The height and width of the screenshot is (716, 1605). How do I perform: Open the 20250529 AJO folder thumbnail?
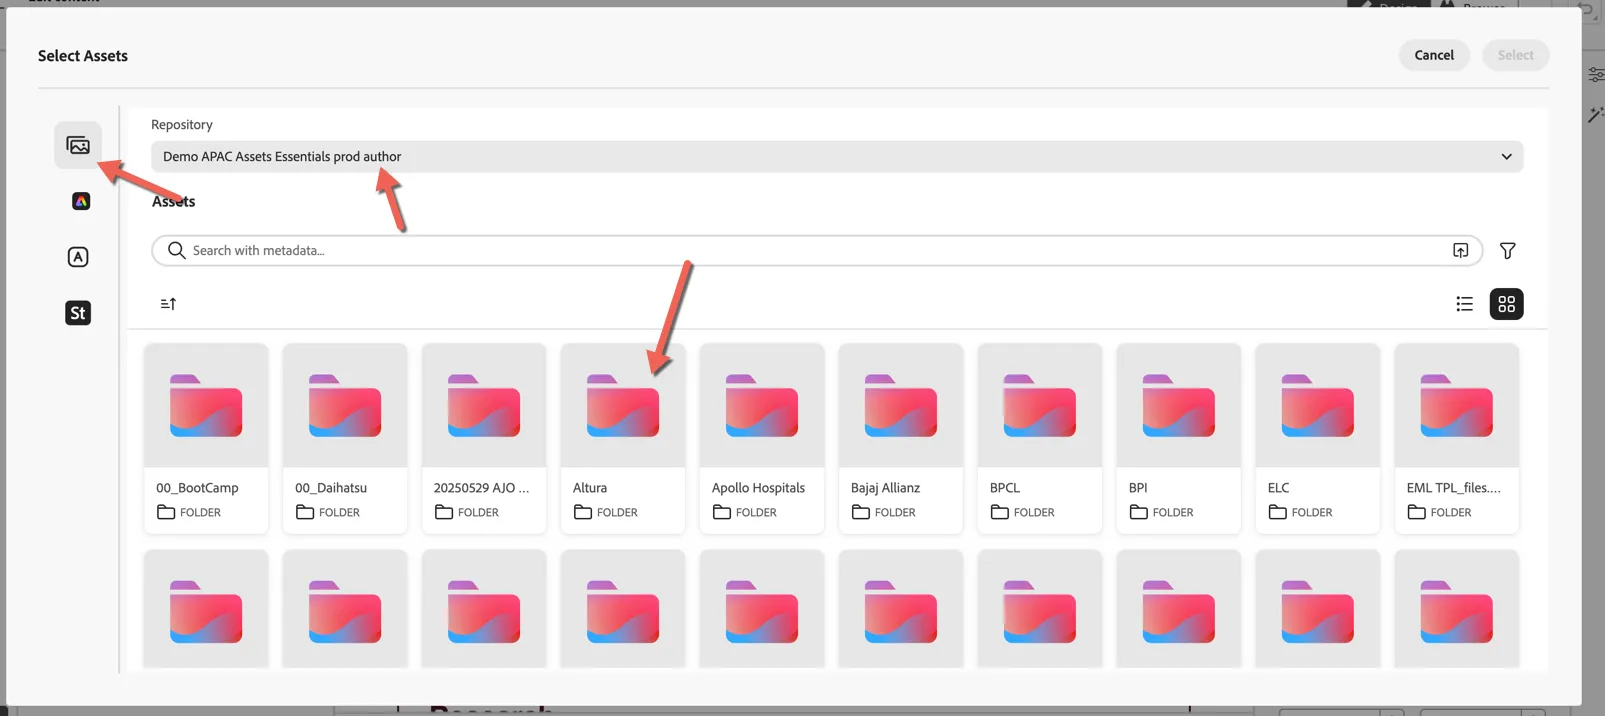tap(484, 406)
